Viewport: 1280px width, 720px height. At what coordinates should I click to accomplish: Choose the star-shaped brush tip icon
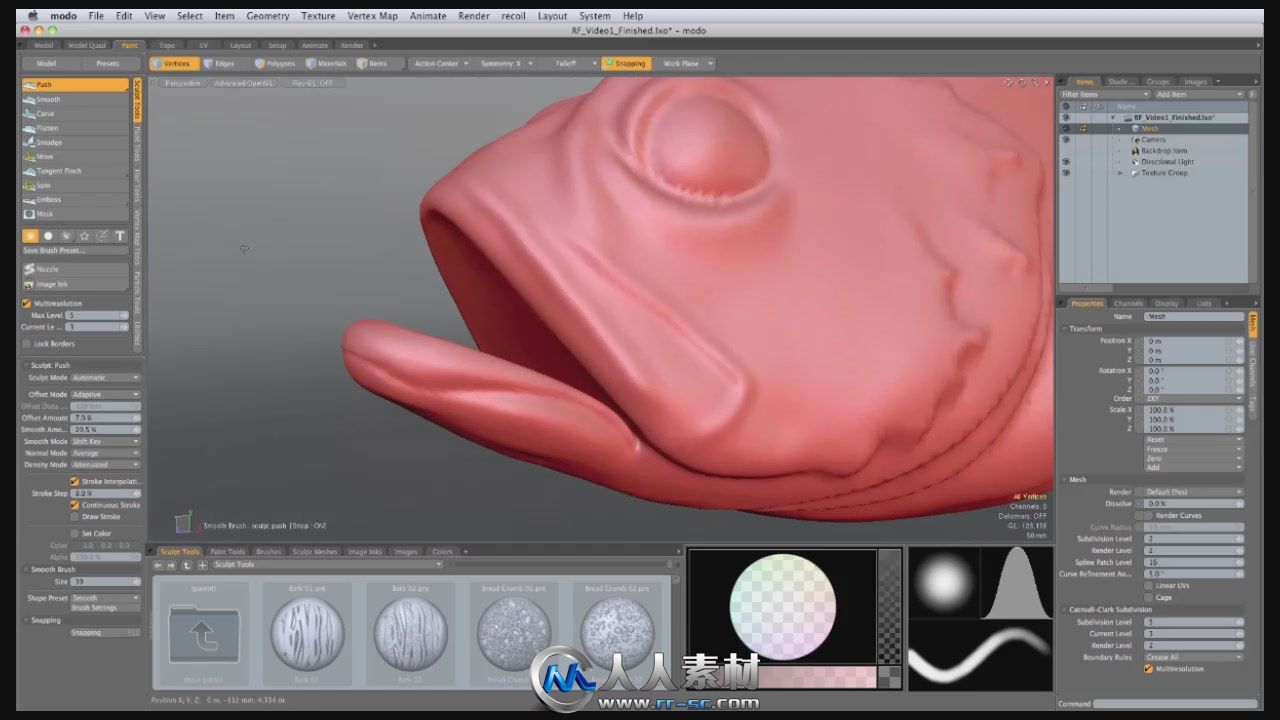point(84,236)
